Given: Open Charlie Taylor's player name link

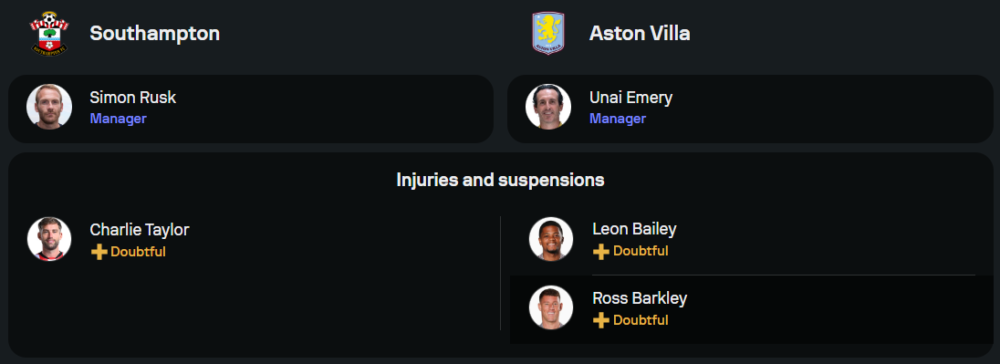Looking at the screenshot, I should [140, 229].
